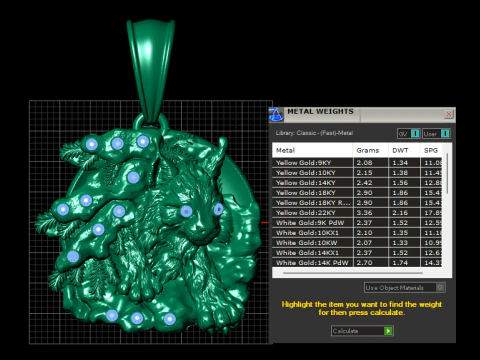Select the White Gold:14K PdW row

(357, 263)
